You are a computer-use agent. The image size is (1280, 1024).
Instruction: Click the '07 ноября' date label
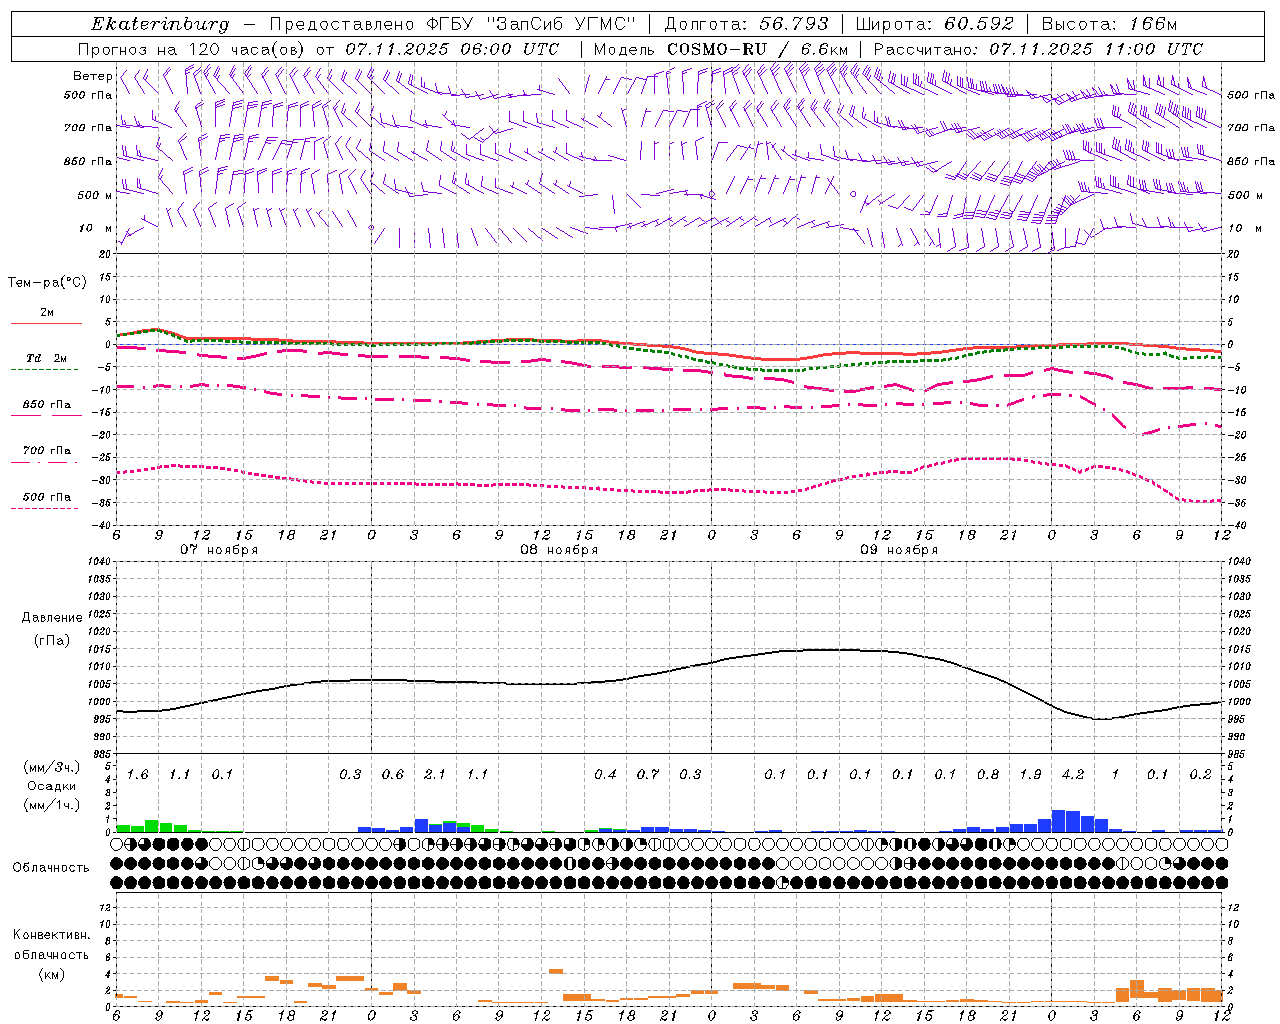[x=219, y=550]
